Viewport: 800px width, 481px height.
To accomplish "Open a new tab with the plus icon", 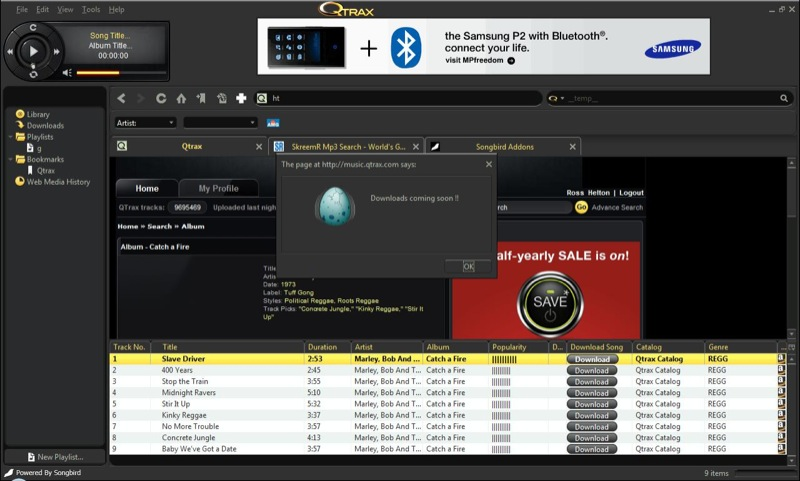I will click(x=241, y=98).
